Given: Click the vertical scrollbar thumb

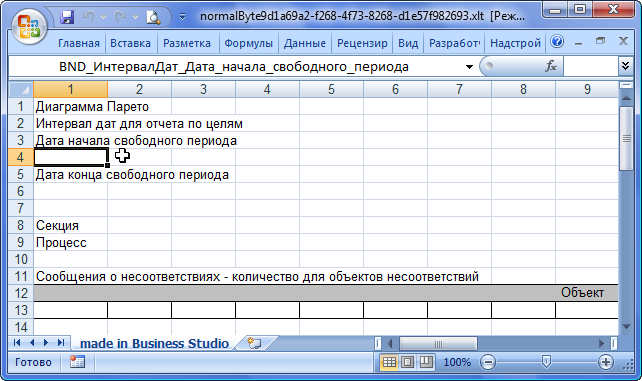Looking at the screenshot, I should [626, 138].
